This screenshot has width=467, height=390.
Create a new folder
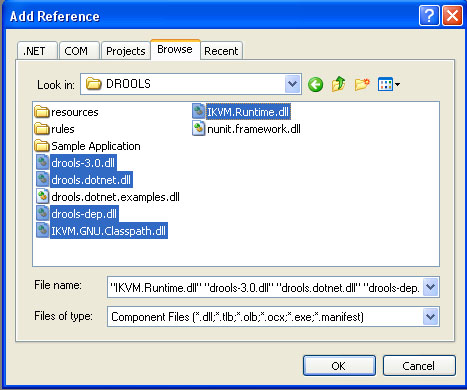[x=362, y=84]
